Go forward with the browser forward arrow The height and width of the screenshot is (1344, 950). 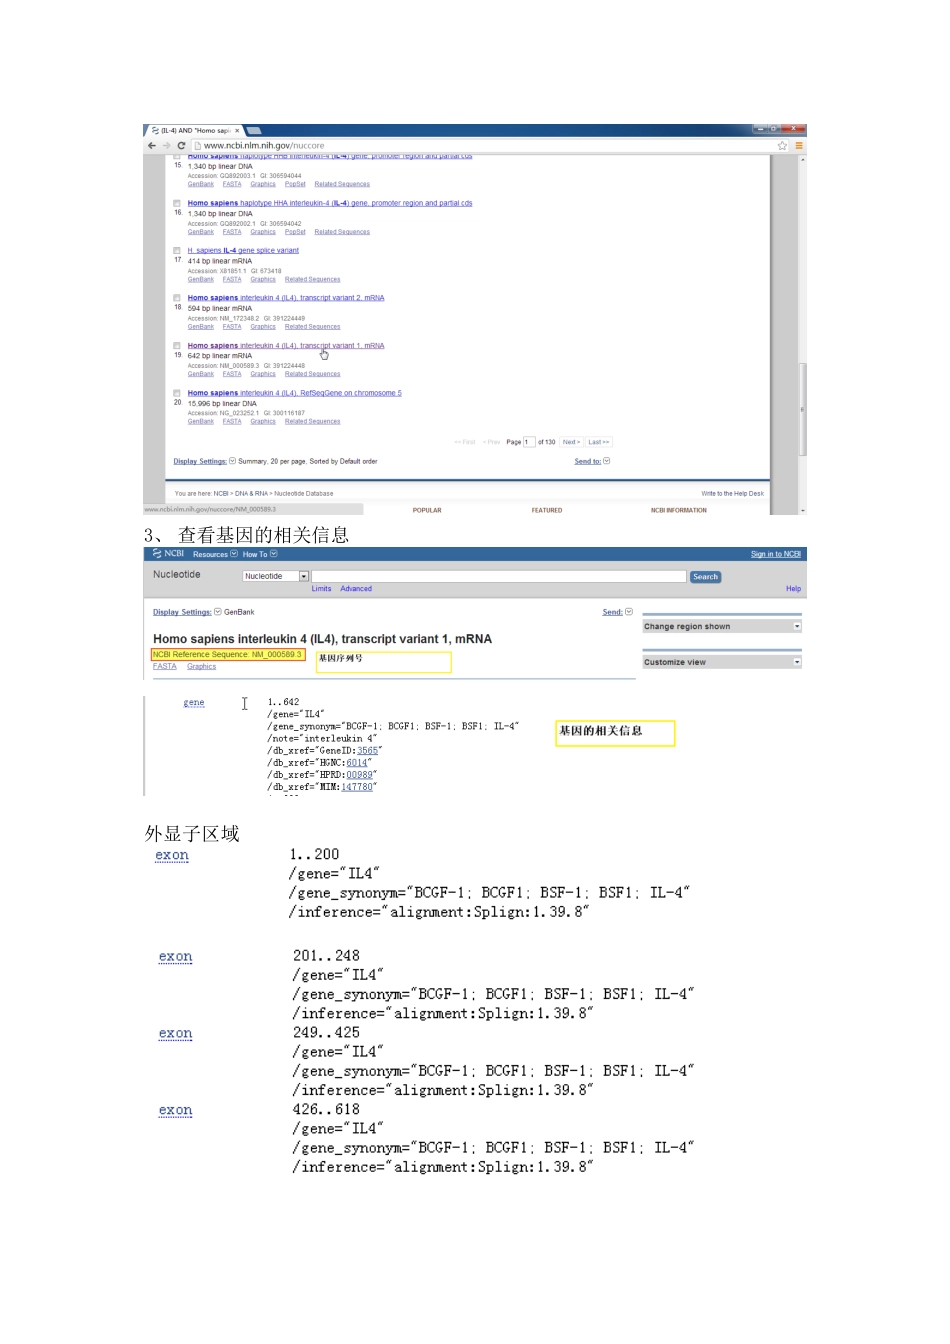pos(166,145)
